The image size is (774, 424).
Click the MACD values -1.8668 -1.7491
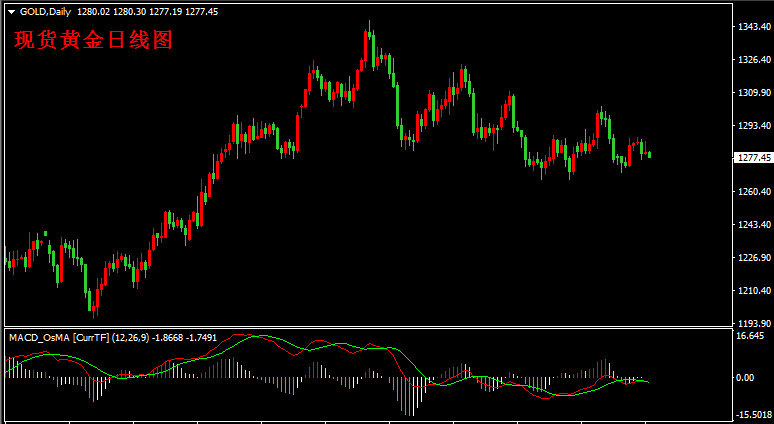pyautogui.click(x=184, y=338)
